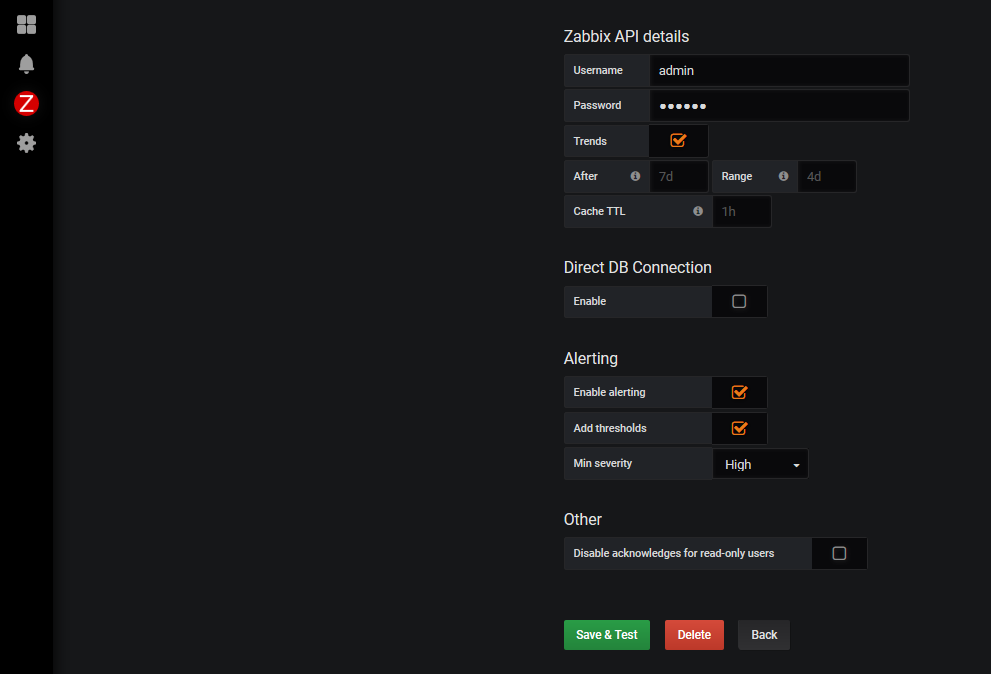This screenshot has width=991, height=674.
Task: Click the Other section heading
Action: [583, 520]
